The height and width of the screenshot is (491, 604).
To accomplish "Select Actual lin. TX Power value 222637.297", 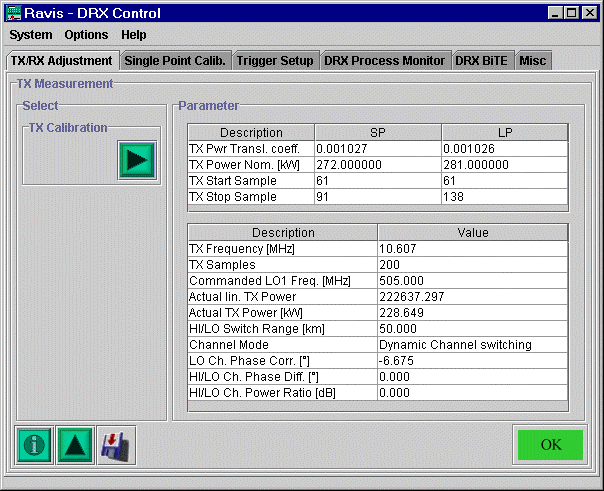I will pyautogui.click(x=473, y=297).
